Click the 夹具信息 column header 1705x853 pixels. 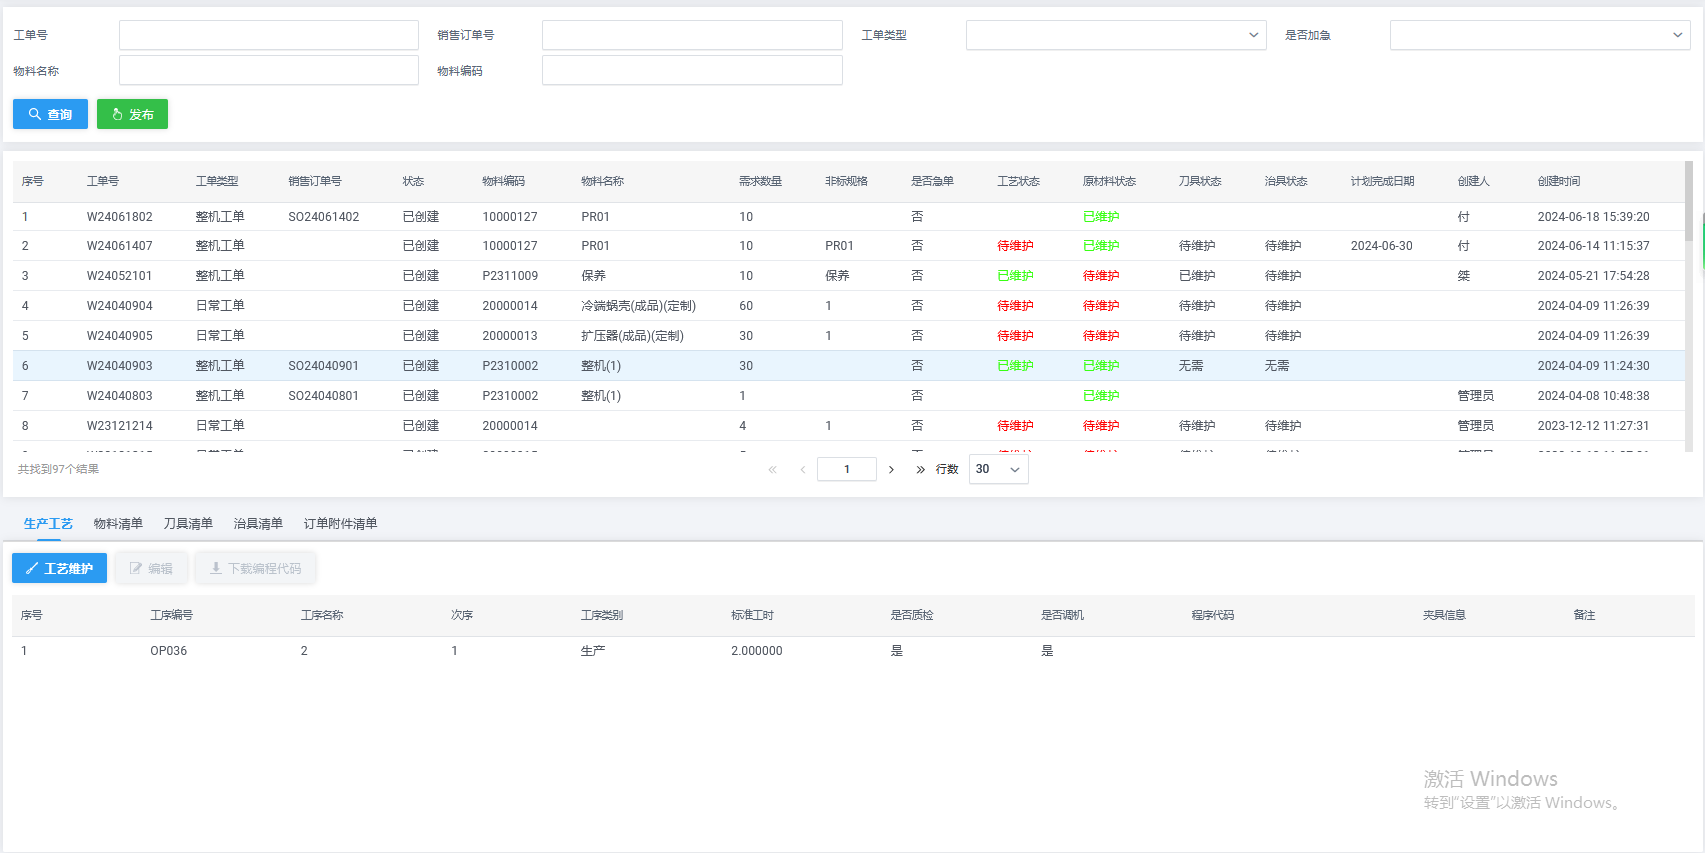click(x=1444, y=615)
